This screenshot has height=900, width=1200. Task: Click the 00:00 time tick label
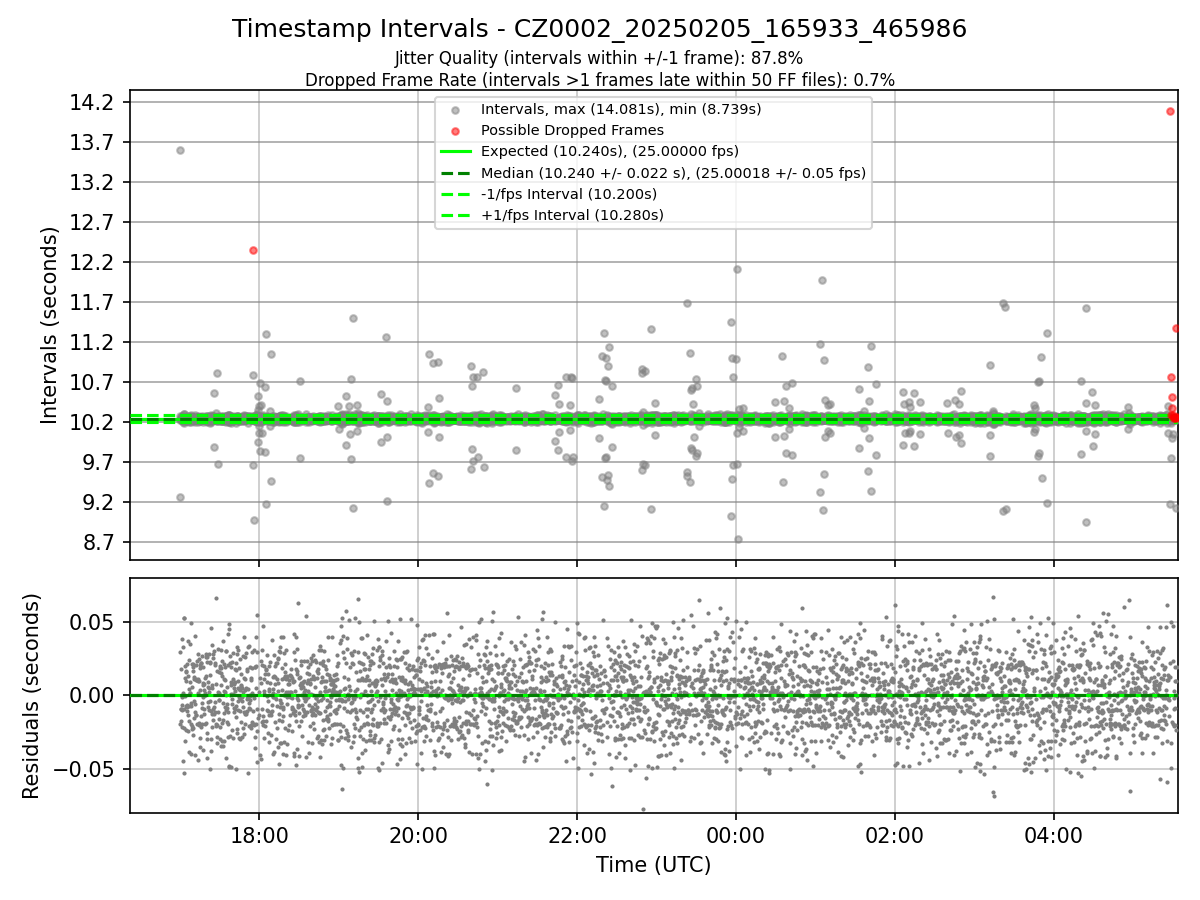tap(736, 834)
